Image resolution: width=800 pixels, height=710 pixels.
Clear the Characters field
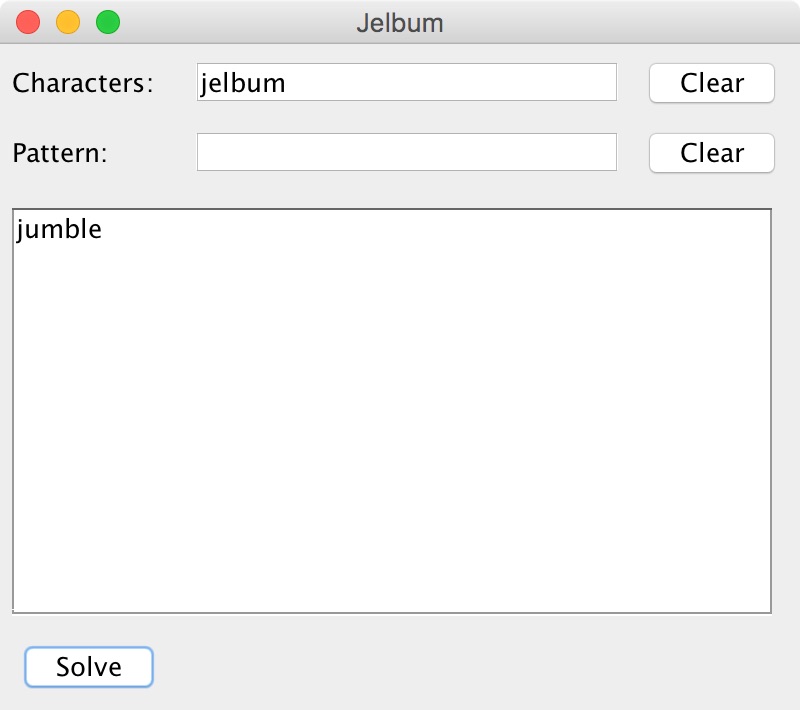coord(712,83)
